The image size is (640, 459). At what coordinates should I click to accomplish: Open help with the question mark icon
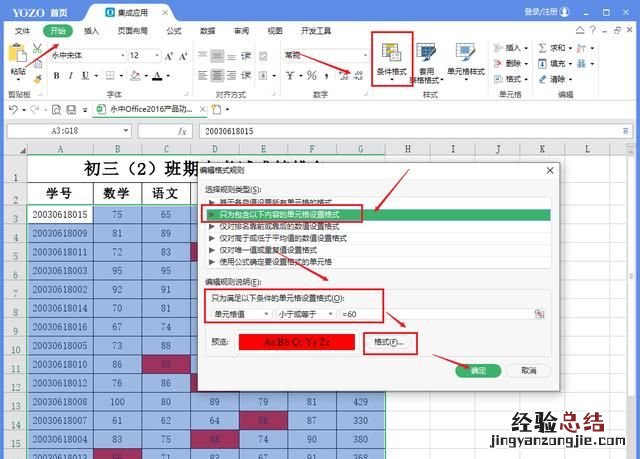(x=593, y=30)
